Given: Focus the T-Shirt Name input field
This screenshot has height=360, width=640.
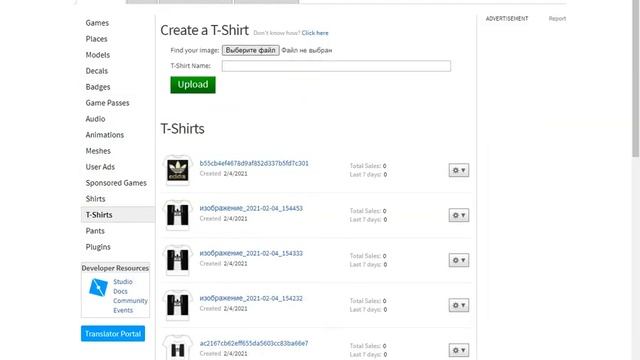Looking at the screenshot, I should point(336,66).
